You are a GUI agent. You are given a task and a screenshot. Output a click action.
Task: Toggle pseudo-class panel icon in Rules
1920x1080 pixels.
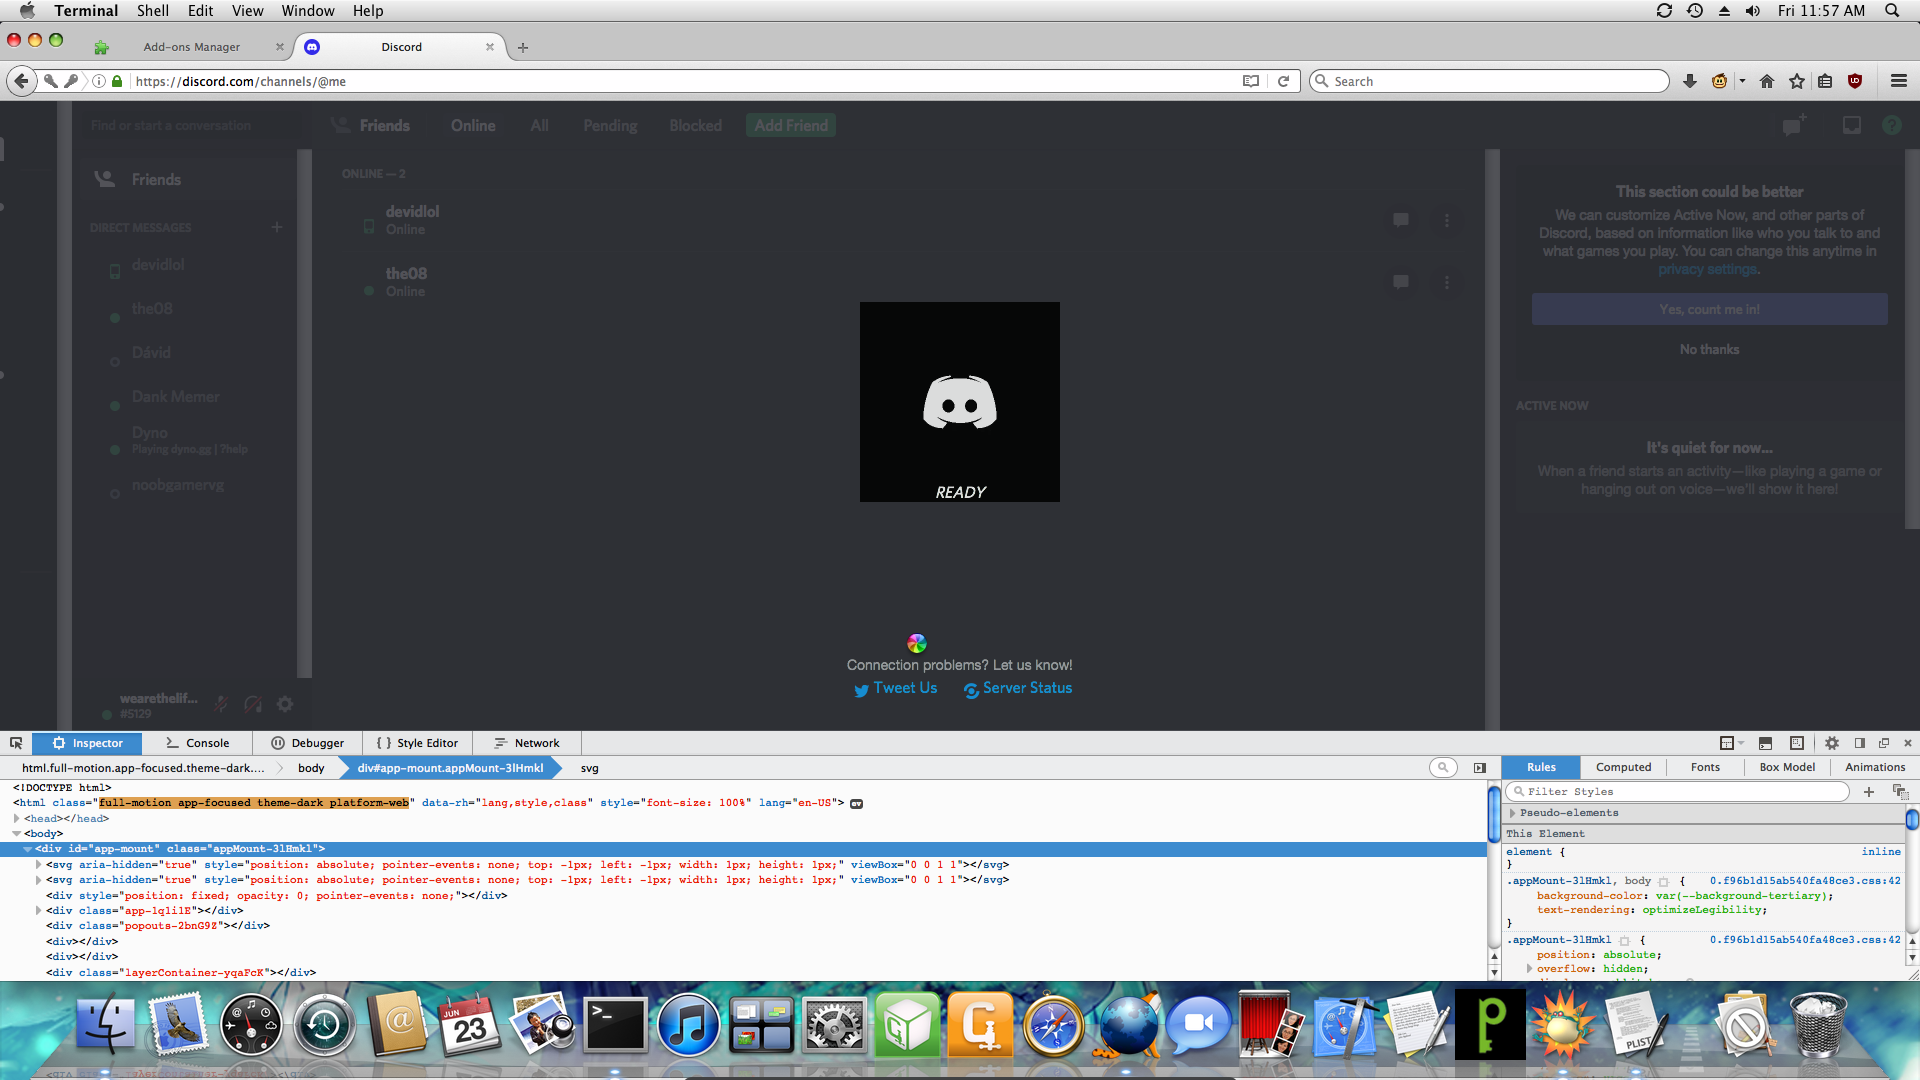pyautogui.click(x=1900, y=791)
